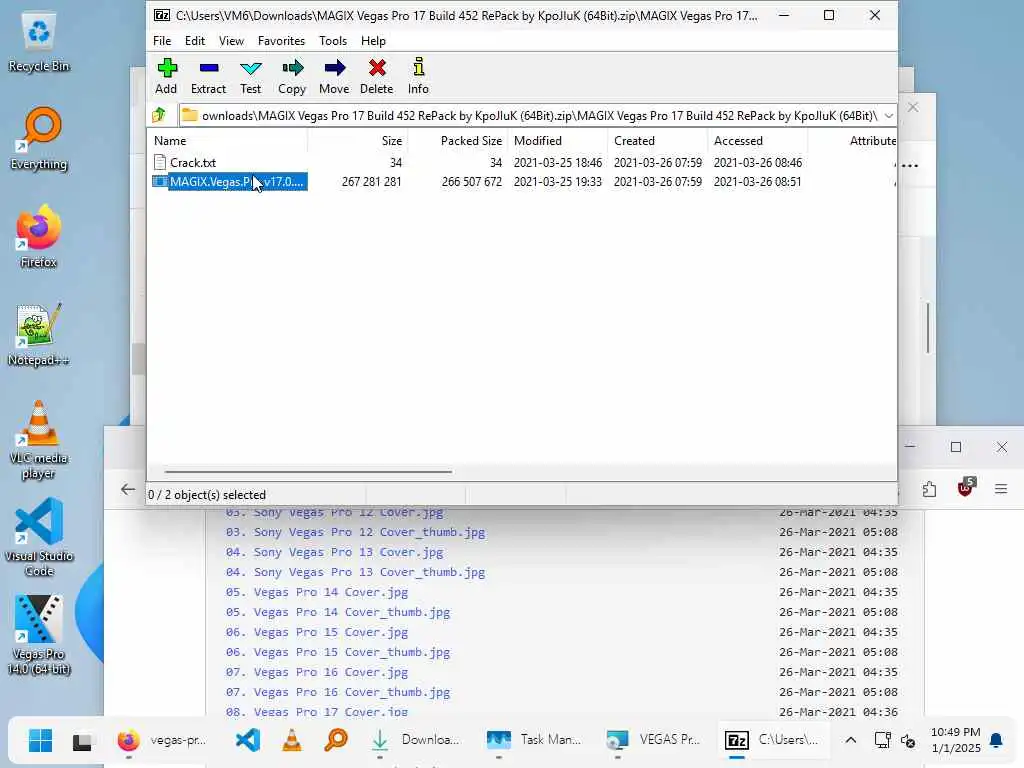Open the Help menu
Screen dimensions: 1024x768
click(374, 40)
